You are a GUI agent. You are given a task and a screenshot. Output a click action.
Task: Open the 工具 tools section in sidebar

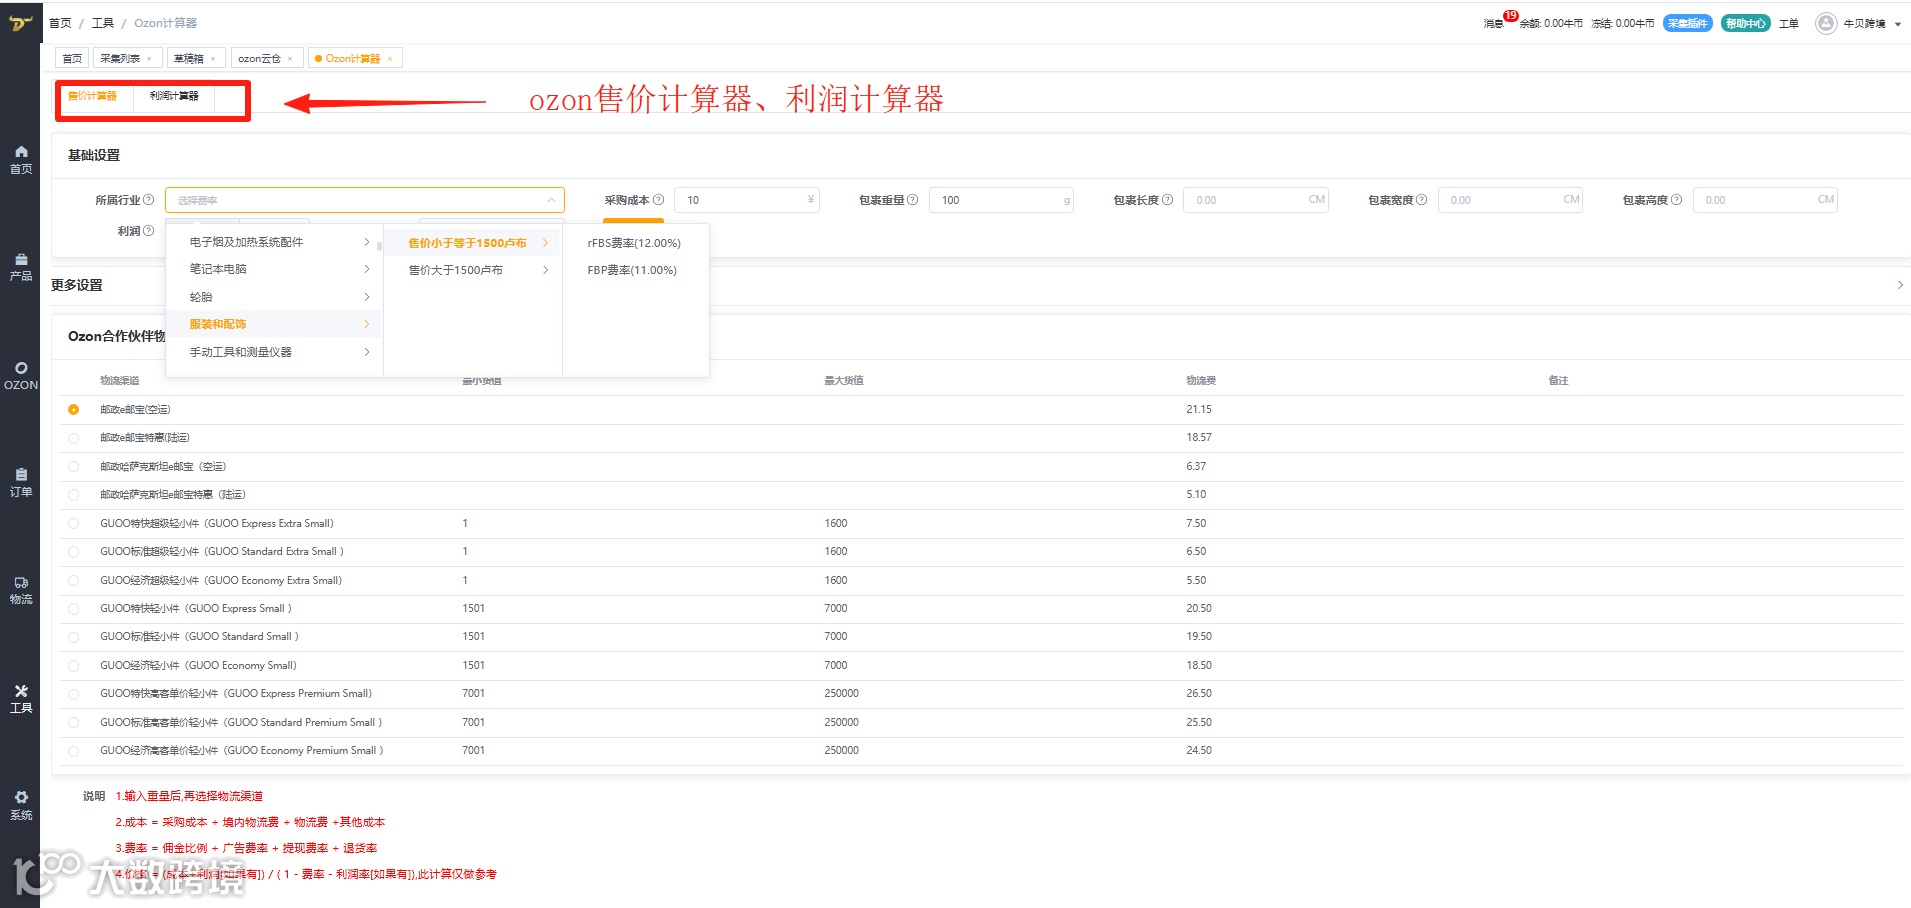tap(21, 699)
